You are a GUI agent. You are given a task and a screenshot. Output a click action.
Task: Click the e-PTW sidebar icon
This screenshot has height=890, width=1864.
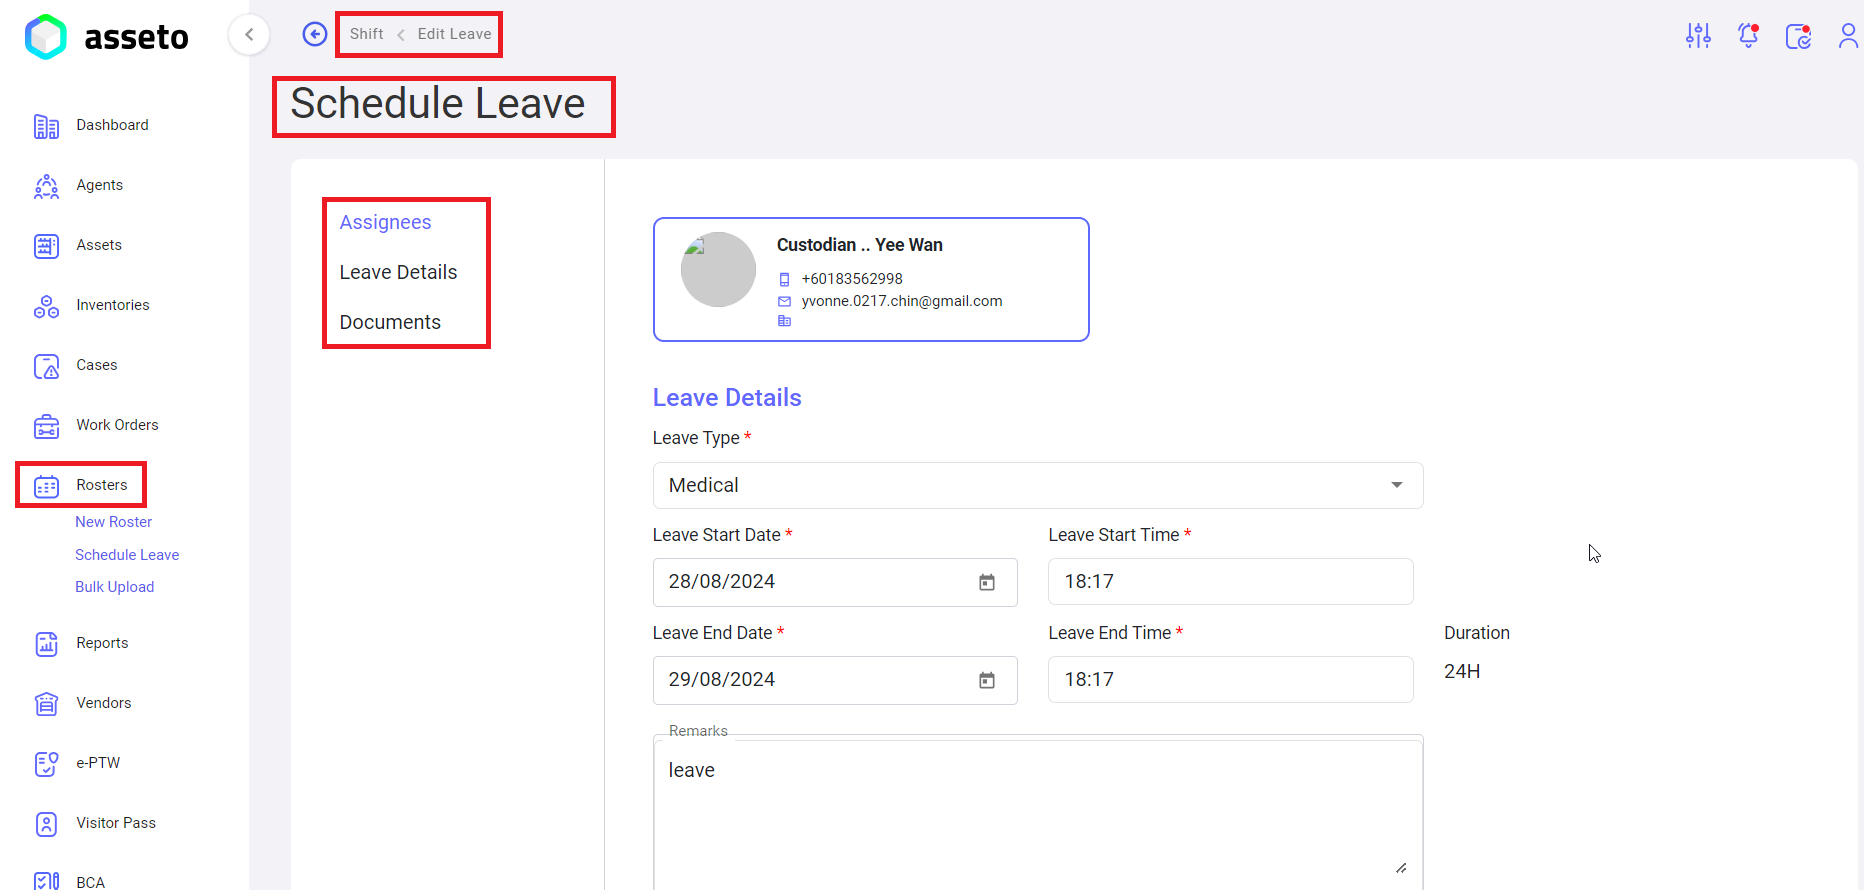pyautogui.click(x=46, y=764)
